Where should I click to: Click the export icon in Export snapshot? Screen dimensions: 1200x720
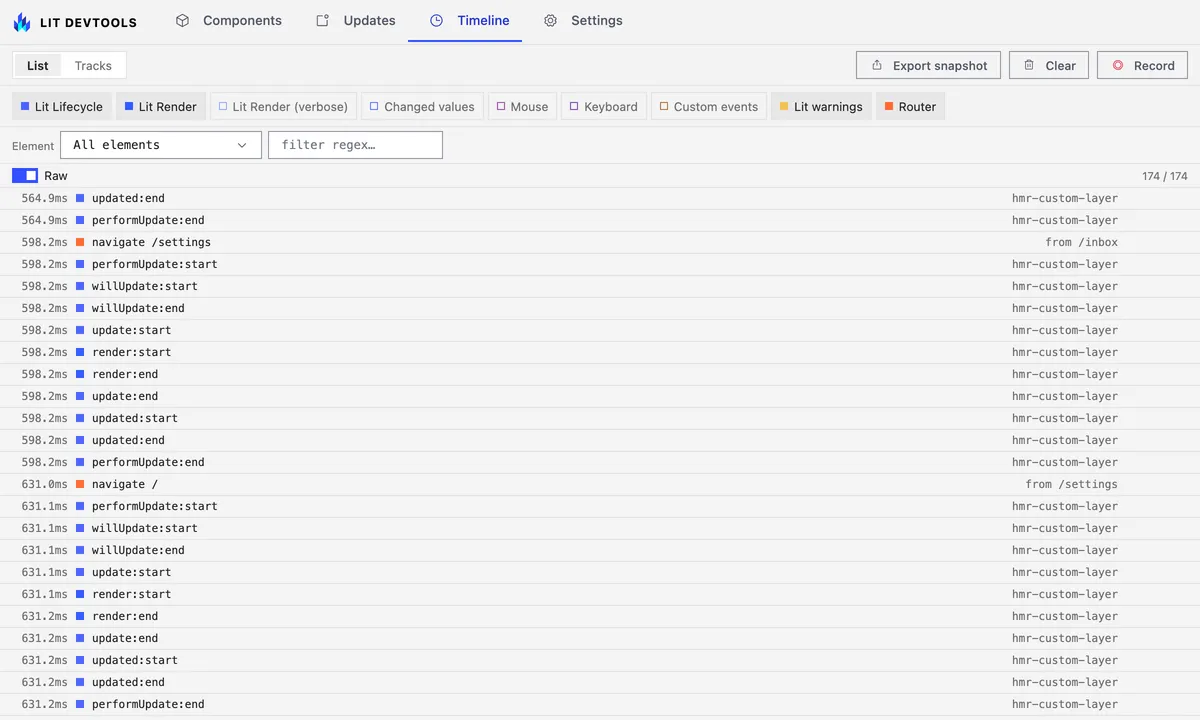(877, 66)
